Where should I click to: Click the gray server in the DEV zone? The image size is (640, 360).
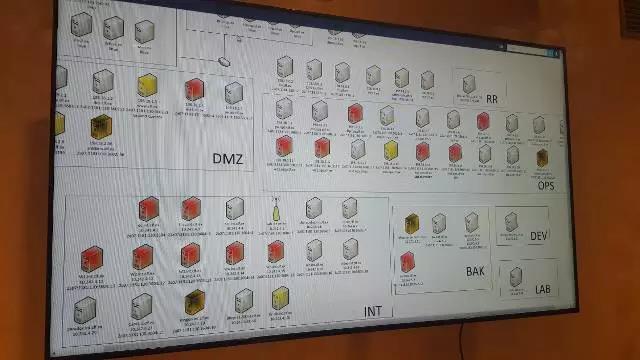click(x=511, y=222)
